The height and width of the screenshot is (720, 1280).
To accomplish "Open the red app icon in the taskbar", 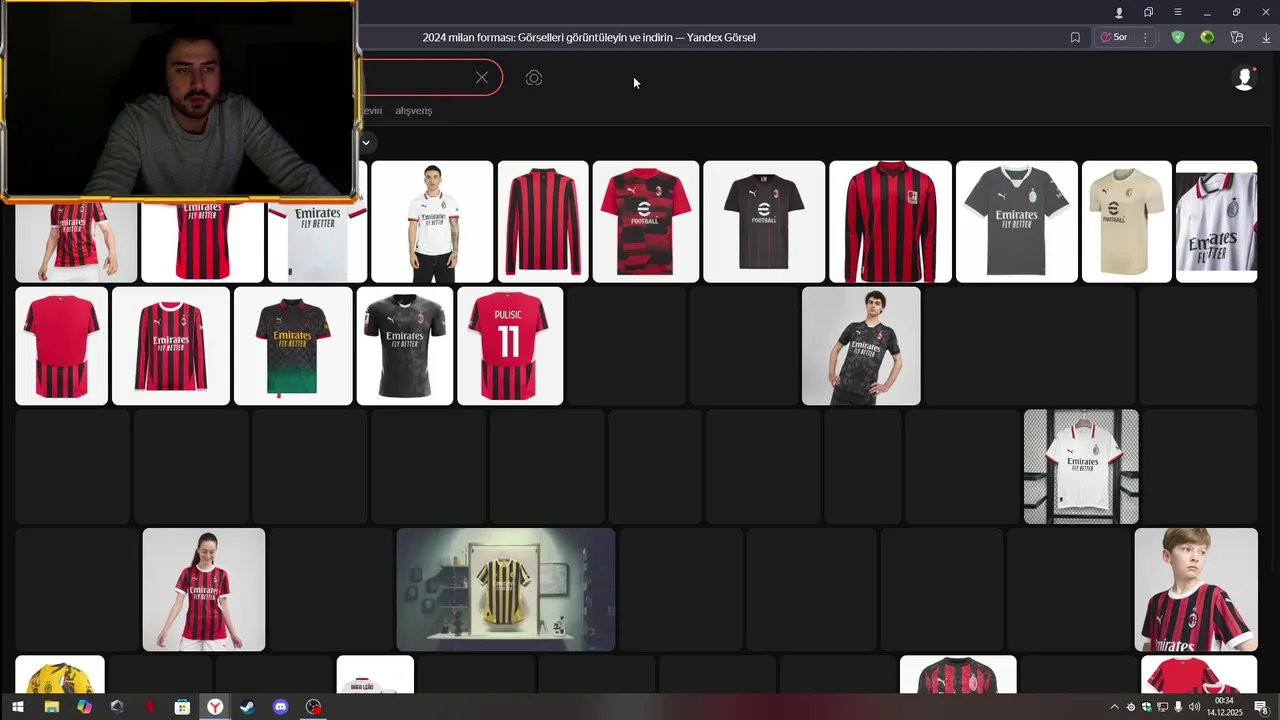I will click(x=150, y=707).
